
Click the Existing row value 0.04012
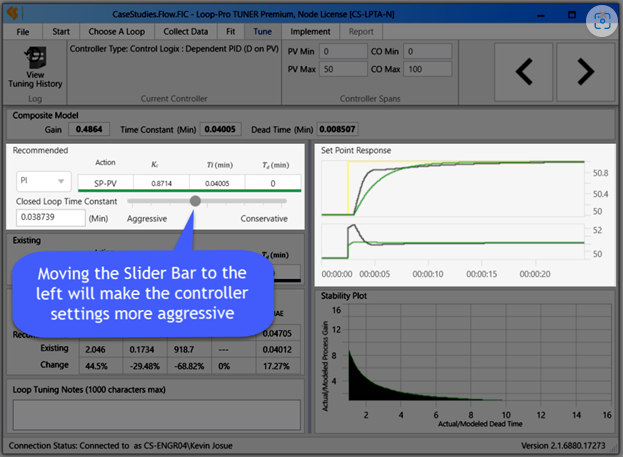(277, 350)
